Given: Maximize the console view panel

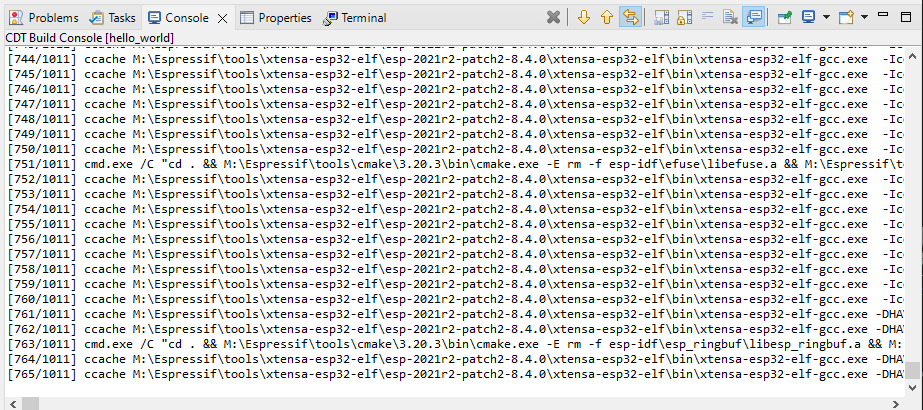Looking at the screenshot, I should click(906, 17).
